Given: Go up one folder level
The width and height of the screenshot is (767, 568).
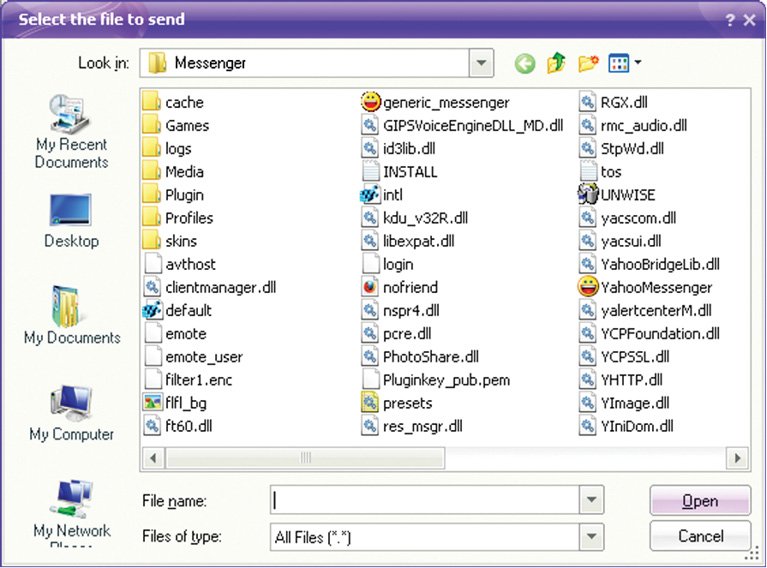Looking at the screenshot, I should pyautogui.click(x=556, y=63).
